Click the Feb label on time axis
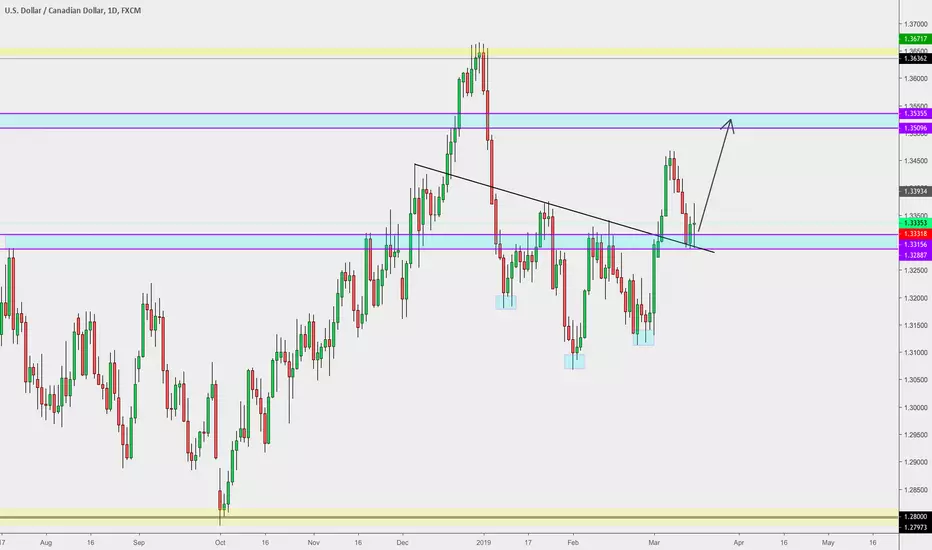 point(573,542)
